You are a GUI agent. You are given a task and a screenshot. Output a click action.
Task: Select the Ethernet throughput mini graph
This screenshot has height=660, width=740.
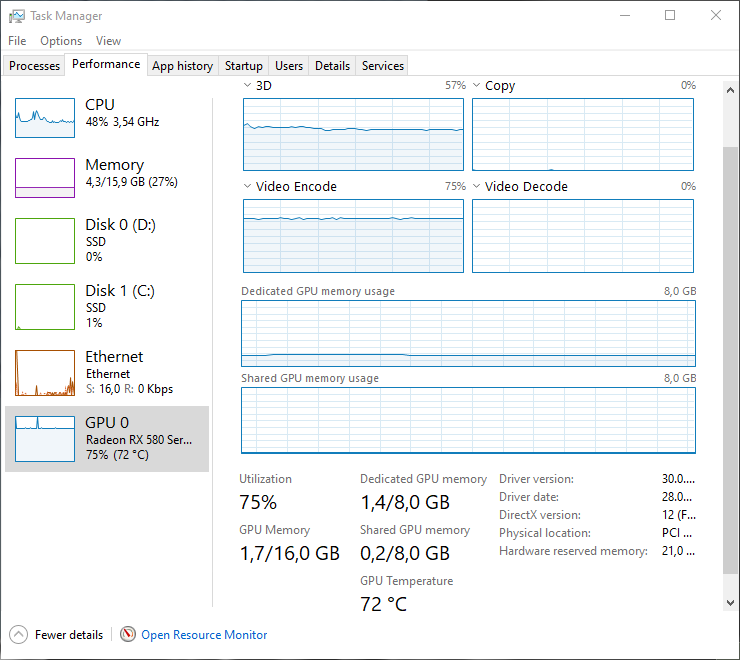tap(45, 373)
